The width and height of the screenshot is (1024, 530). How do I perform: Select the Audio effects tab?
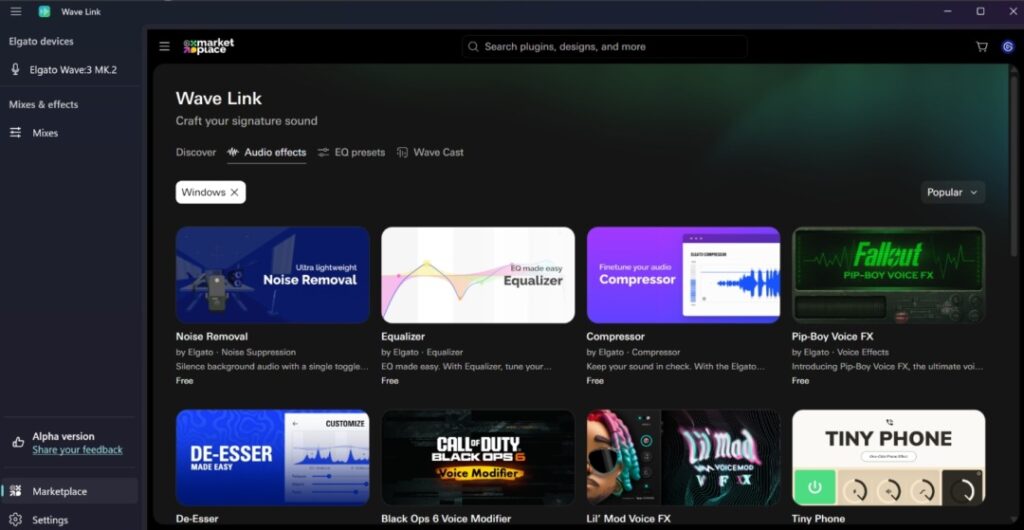point(266,152)
